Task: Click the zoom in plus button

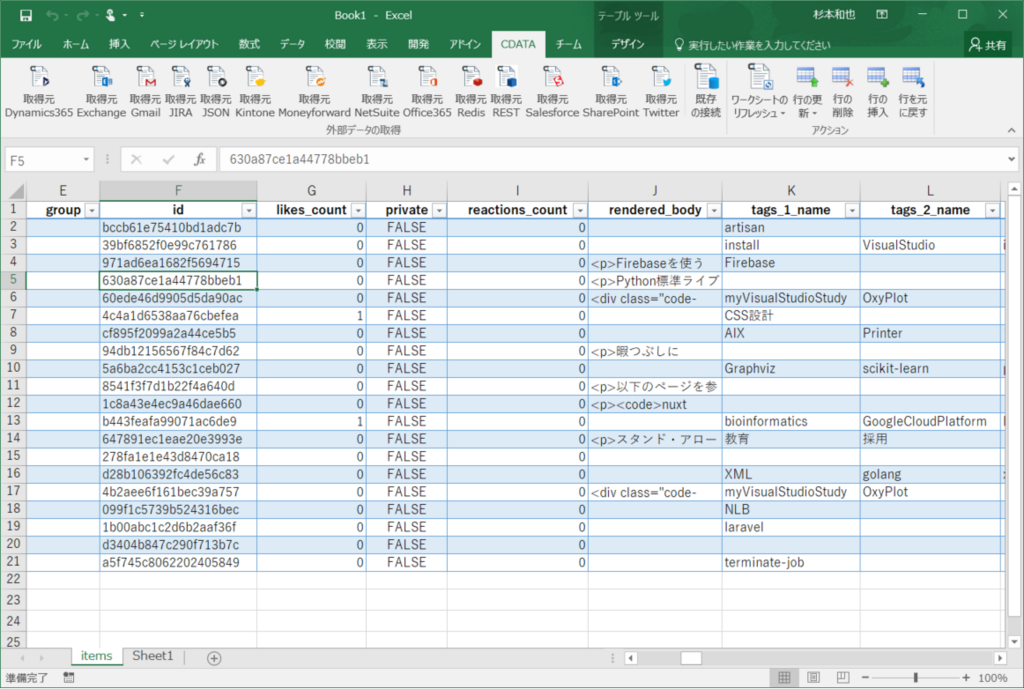Action: (966, 678)
